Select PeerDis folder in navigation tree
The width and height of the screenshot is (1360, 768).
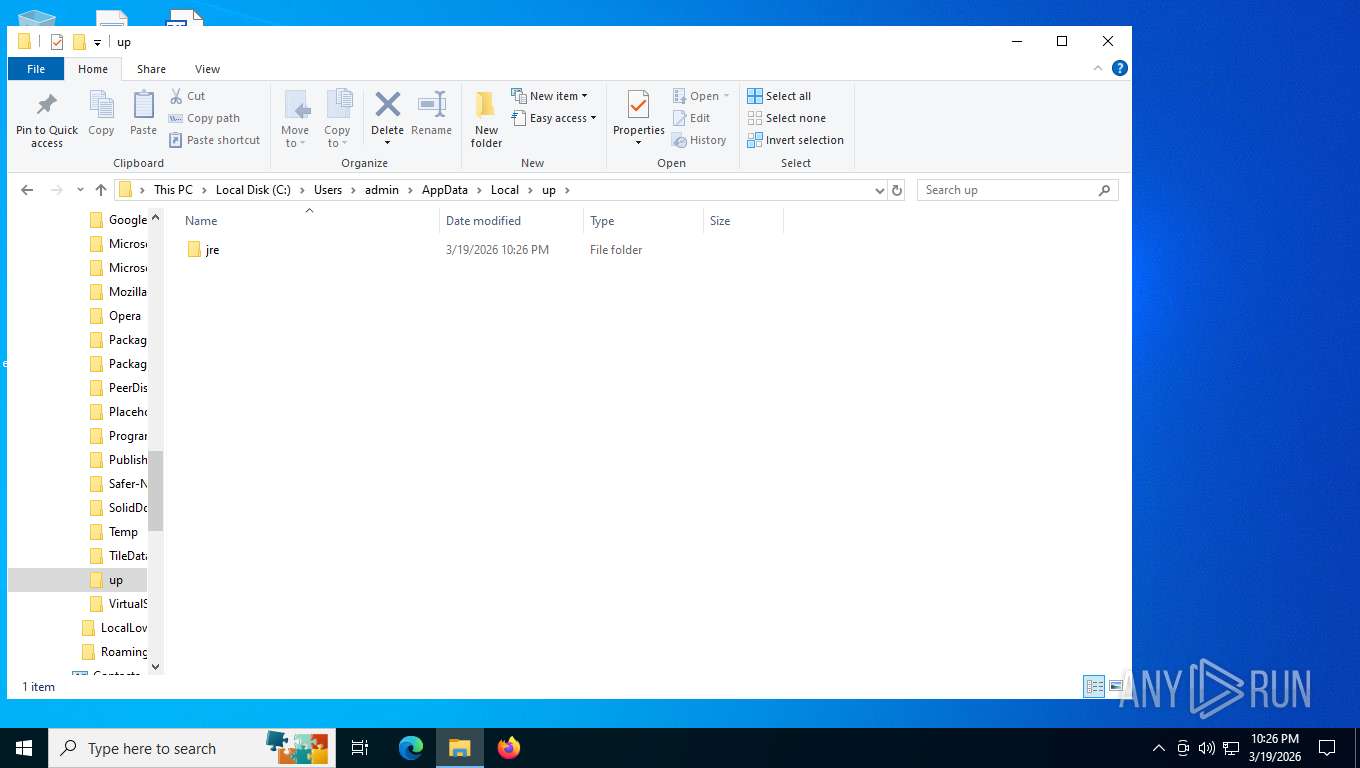(x=127, y=388)
